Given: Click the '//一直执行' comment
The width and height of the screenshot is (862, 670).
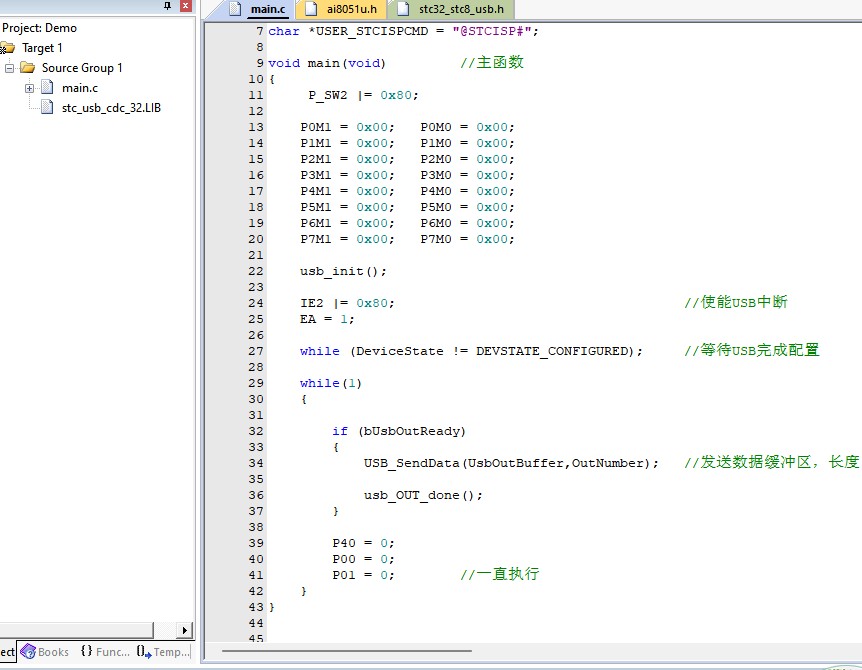Looking at the screenshot, I should [x=500, y=574].
